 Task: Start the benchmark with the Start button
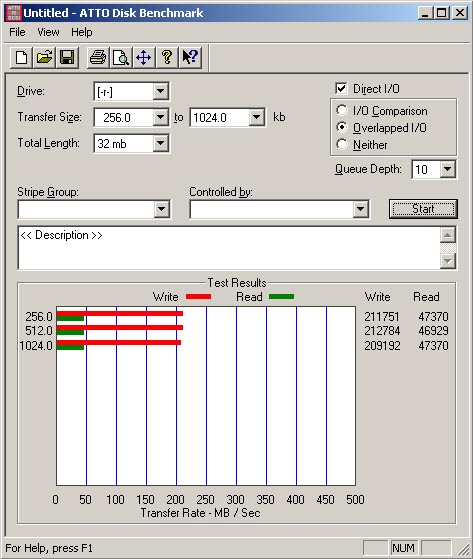pos(423,209)
